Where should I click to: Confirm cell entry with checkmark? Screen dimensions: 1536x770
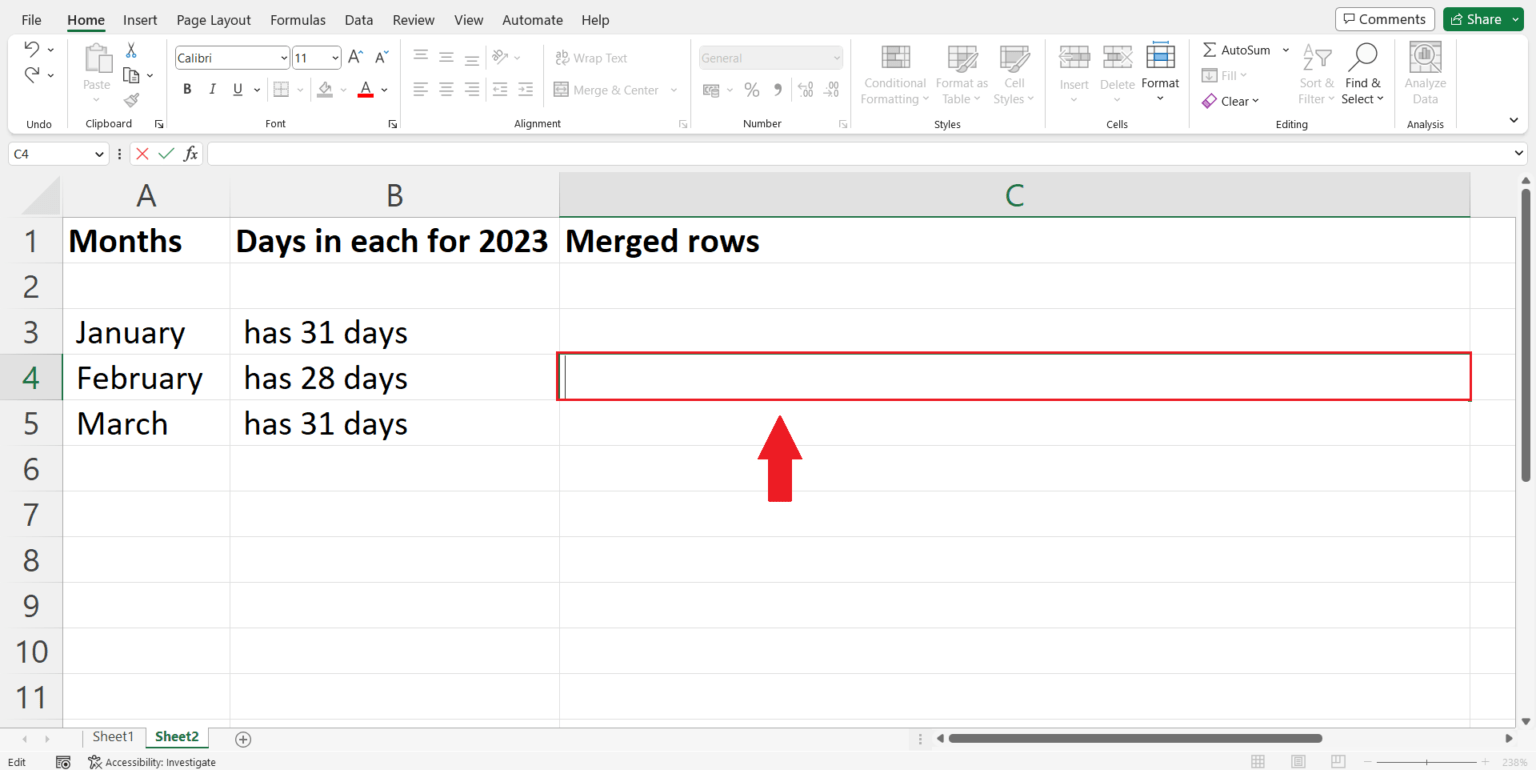(x=166, y=153)
